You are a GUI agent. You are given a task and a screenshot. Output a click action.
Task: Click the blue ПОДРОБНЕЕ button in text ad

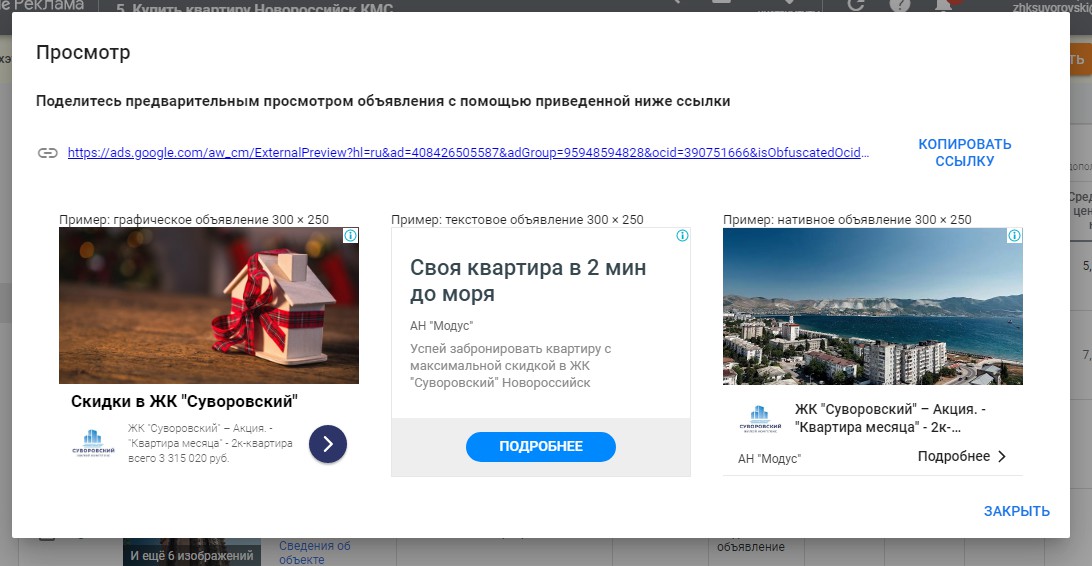coord(541,446)
